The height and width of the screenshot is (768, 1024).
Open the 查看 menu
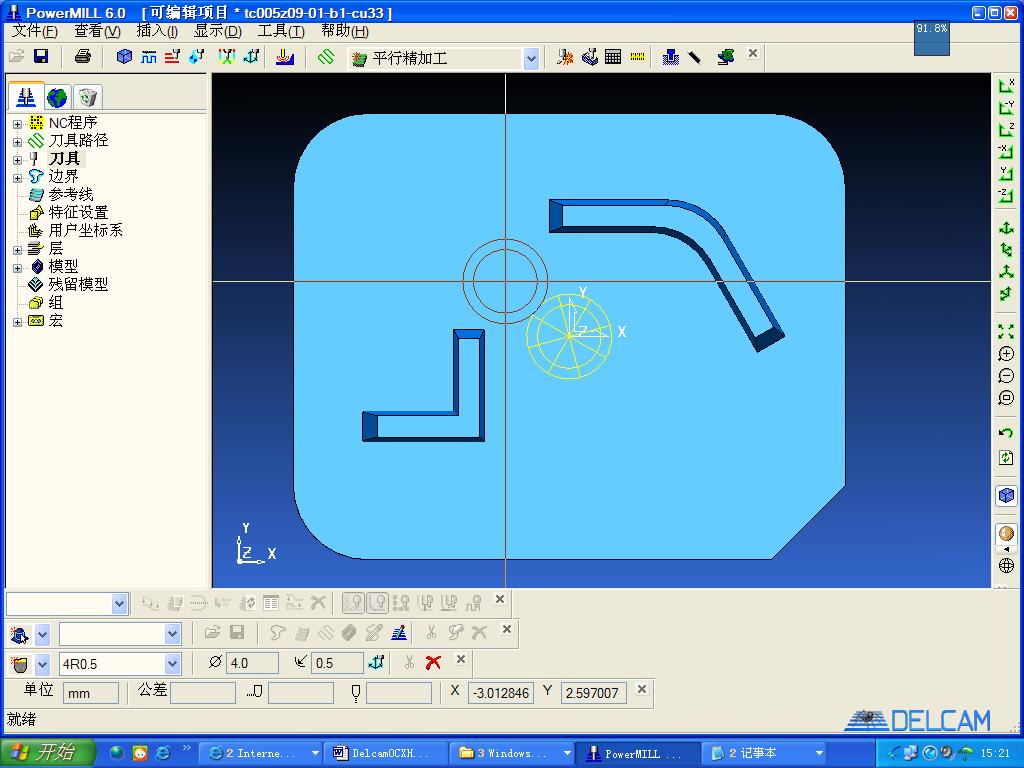(x=97, y=31)
